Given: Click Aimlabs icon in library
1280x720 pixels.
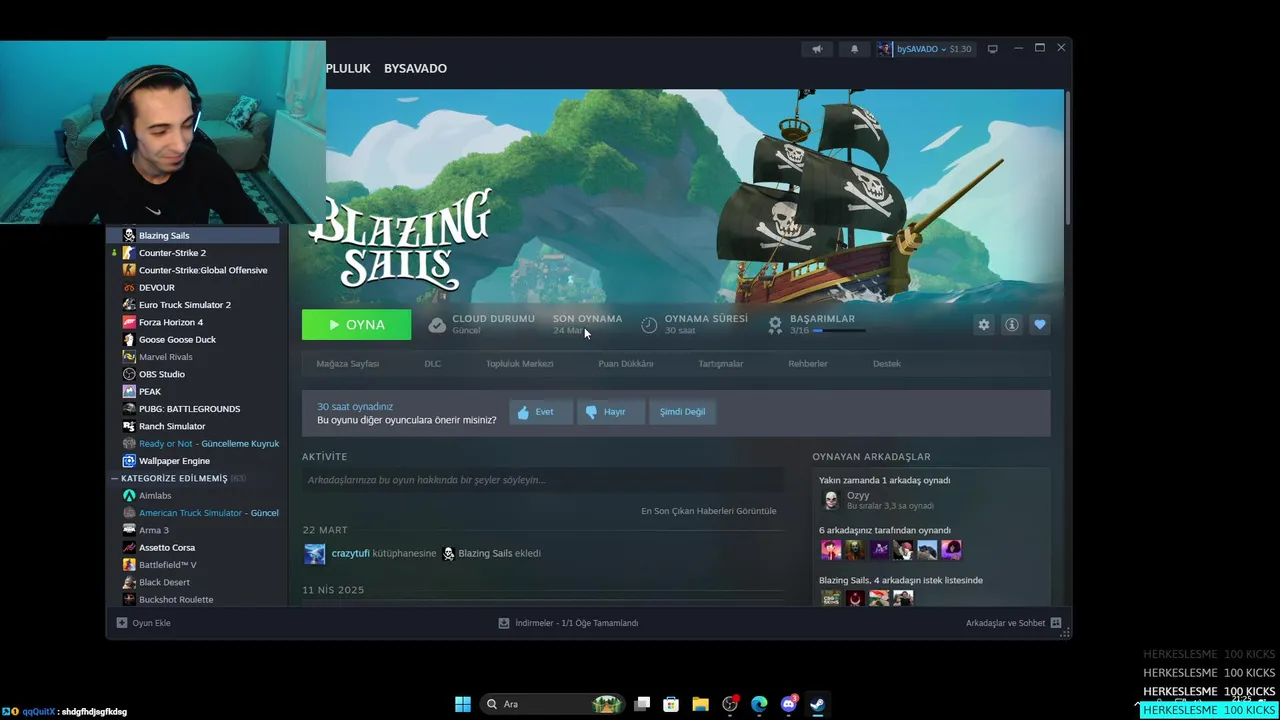Looking at the screenshot, I should 129,495.
